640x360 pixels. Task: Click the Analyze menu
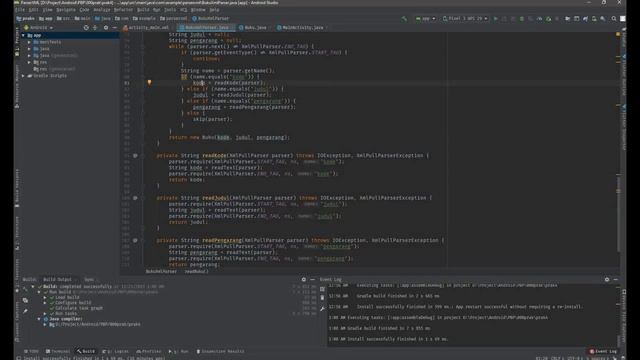[102, 10]
